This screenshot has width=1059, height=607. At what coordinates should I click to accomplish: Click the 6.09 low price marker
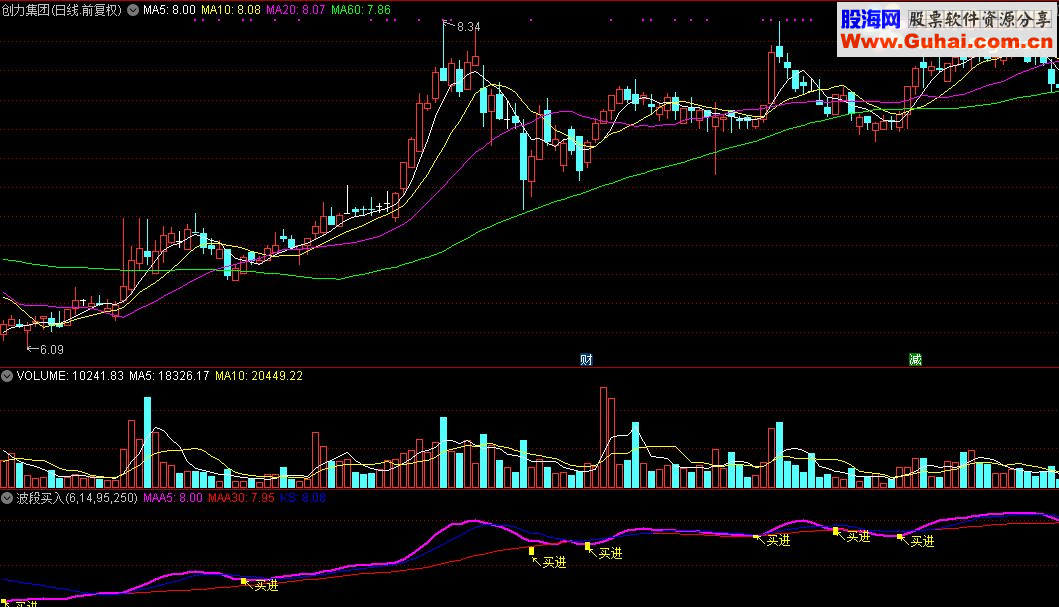pos(51,350)
